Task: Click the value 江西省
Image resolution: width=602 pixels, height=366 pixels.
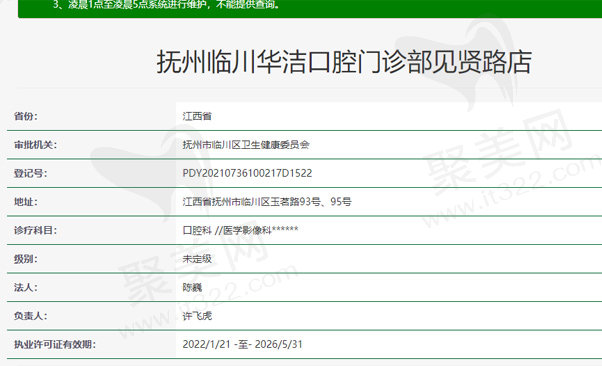Action: pyautogui.click(x=197, y=116)
